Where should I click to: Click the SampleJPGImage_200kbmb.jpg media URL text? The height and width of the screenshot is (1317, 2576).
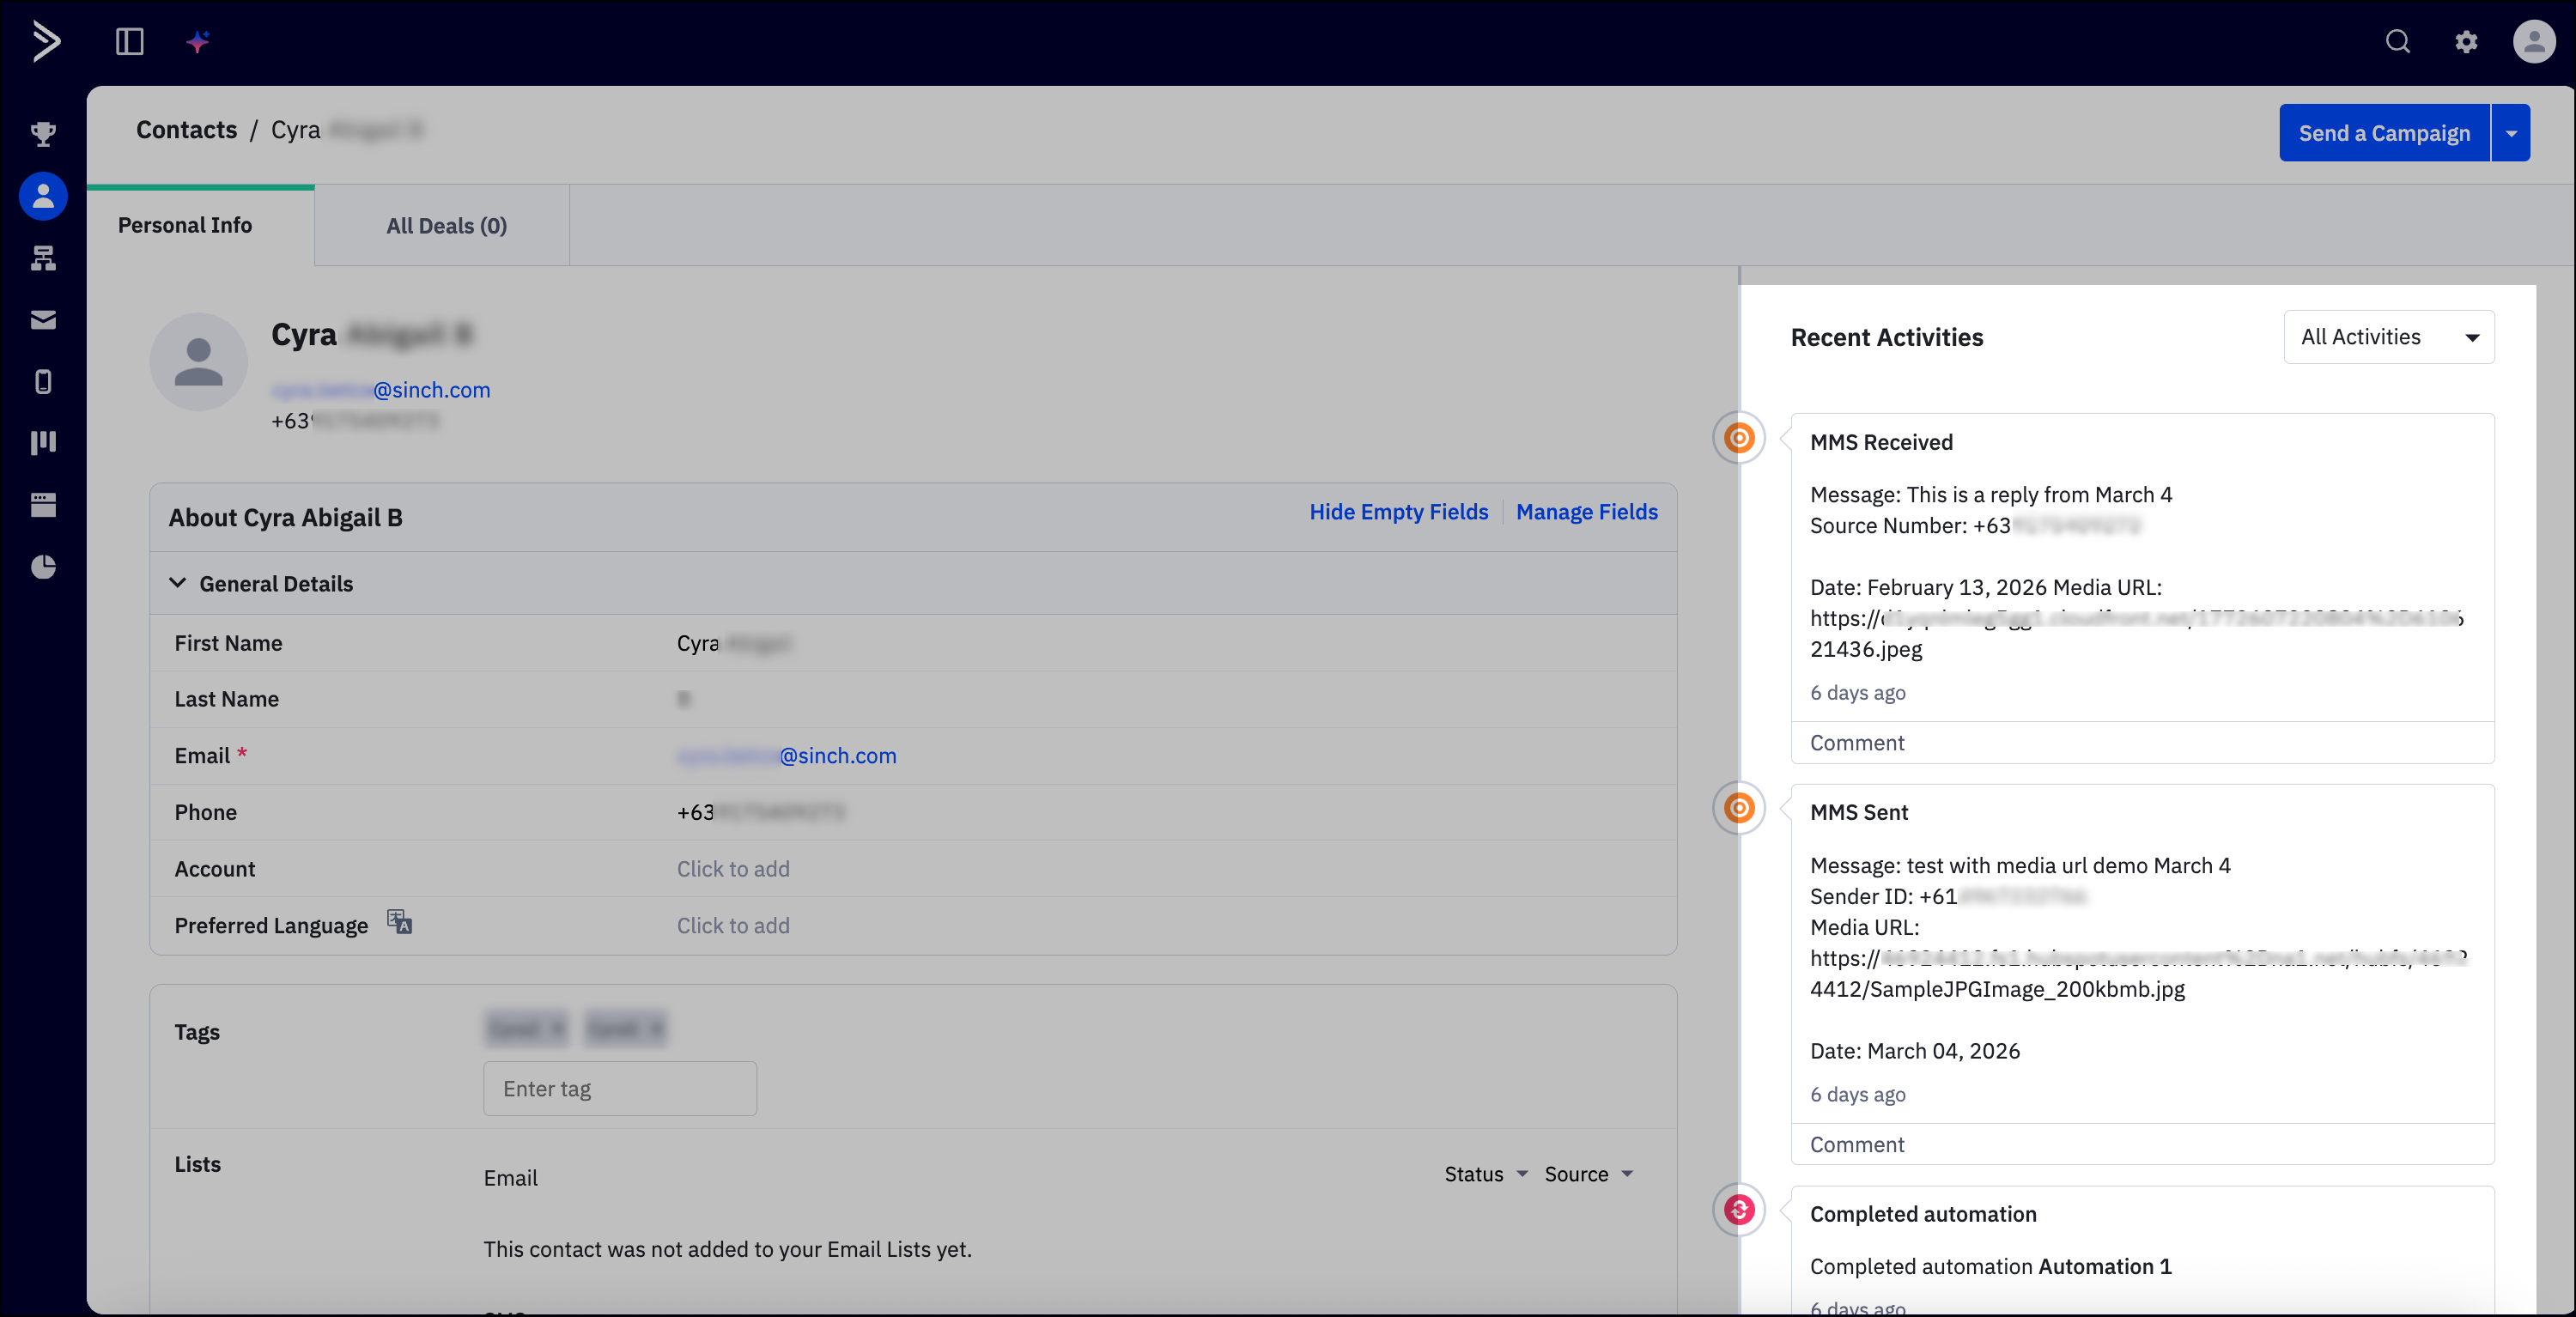coord(1997,989)
